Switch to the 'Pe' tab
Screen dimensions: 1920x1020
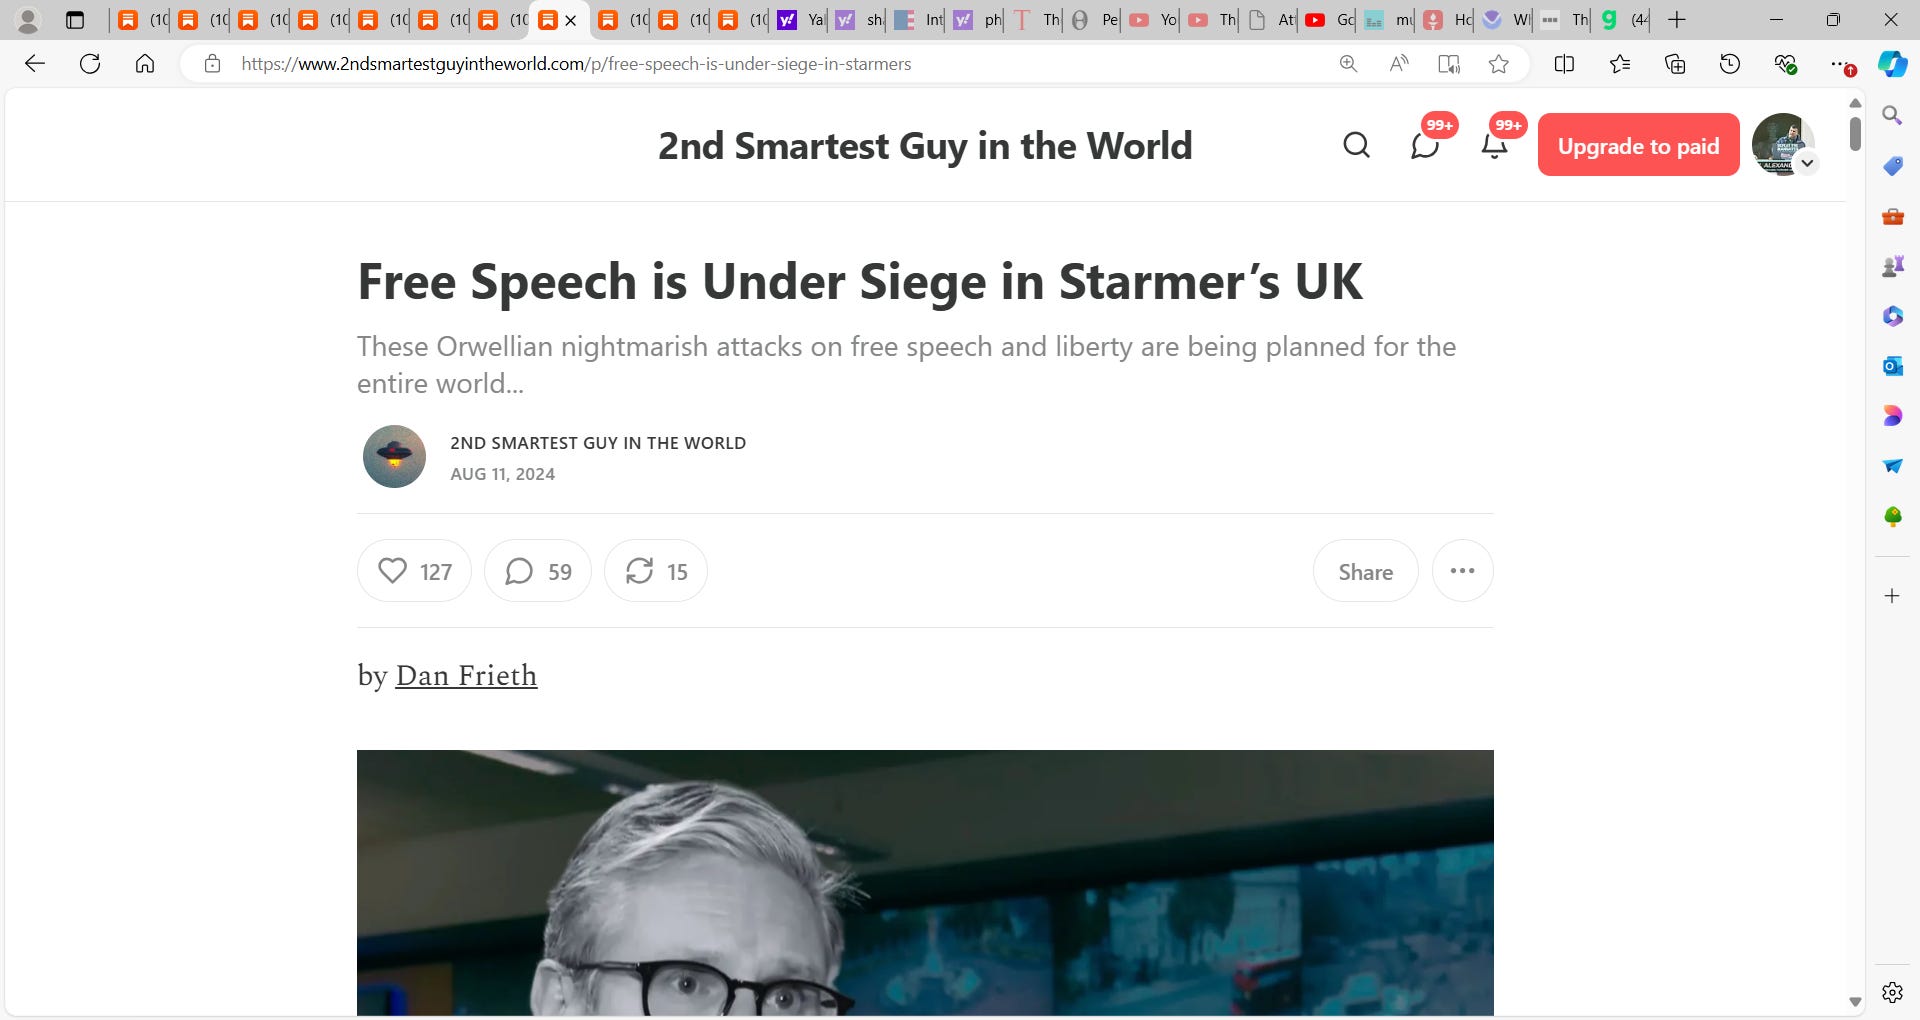pyautogui.click(x=1095, y=20)
